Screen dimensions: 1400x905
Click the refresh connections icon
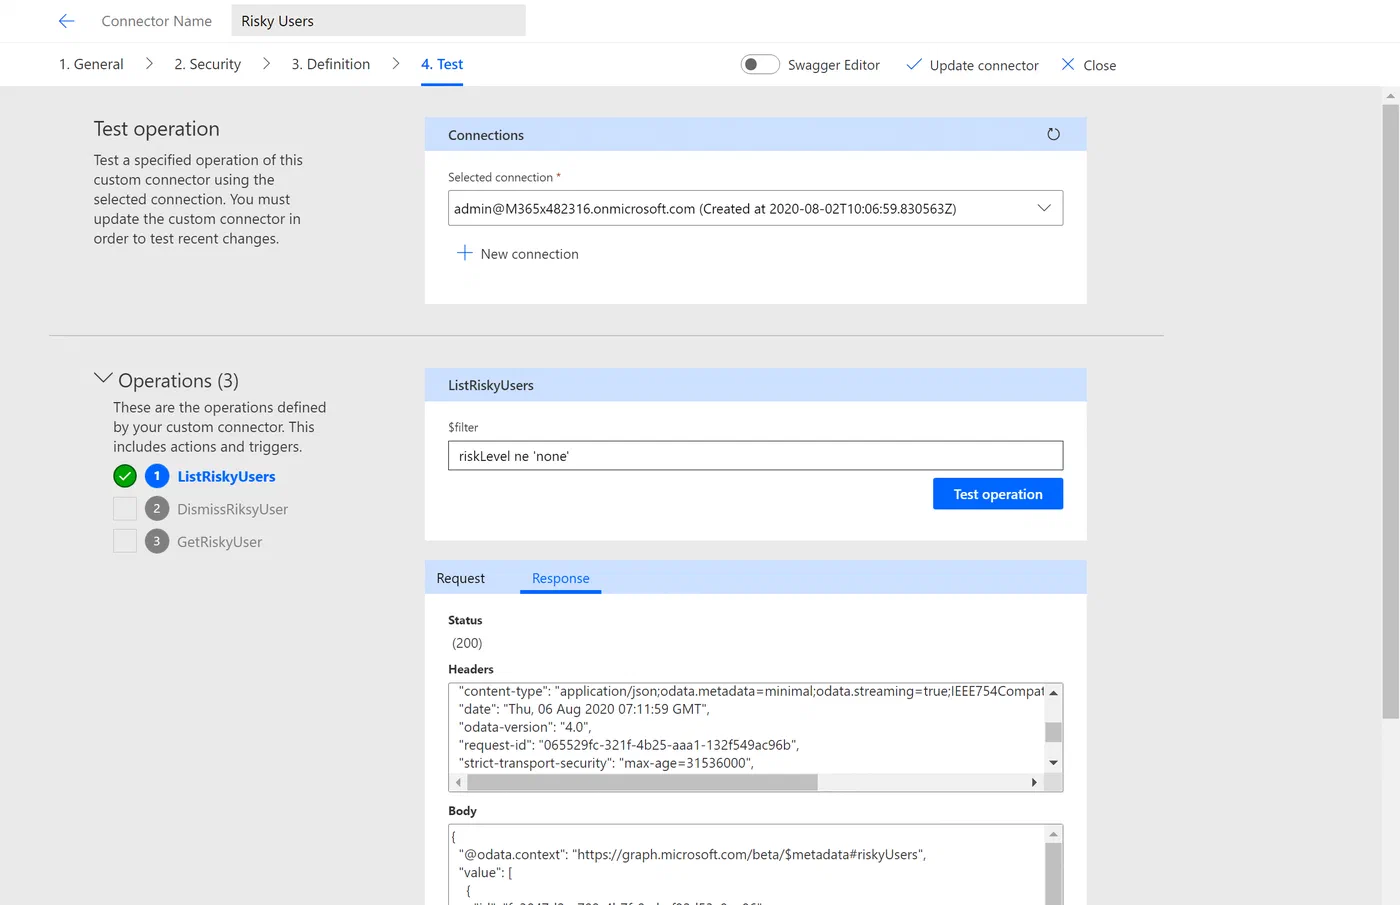coord(1053,134)
